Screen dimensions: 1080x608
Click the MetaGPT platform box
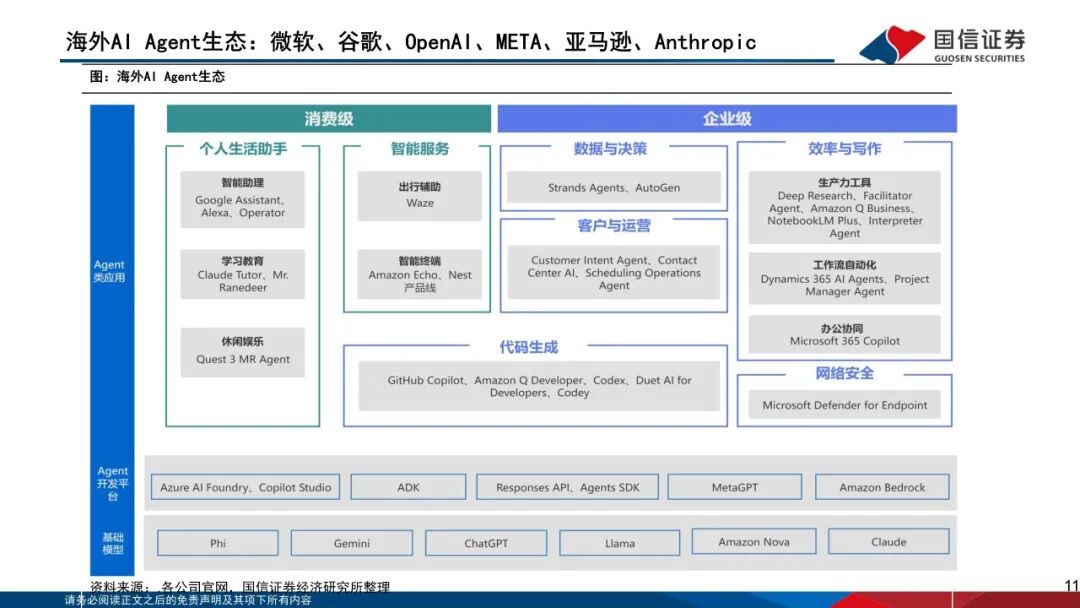pos(734,487)
